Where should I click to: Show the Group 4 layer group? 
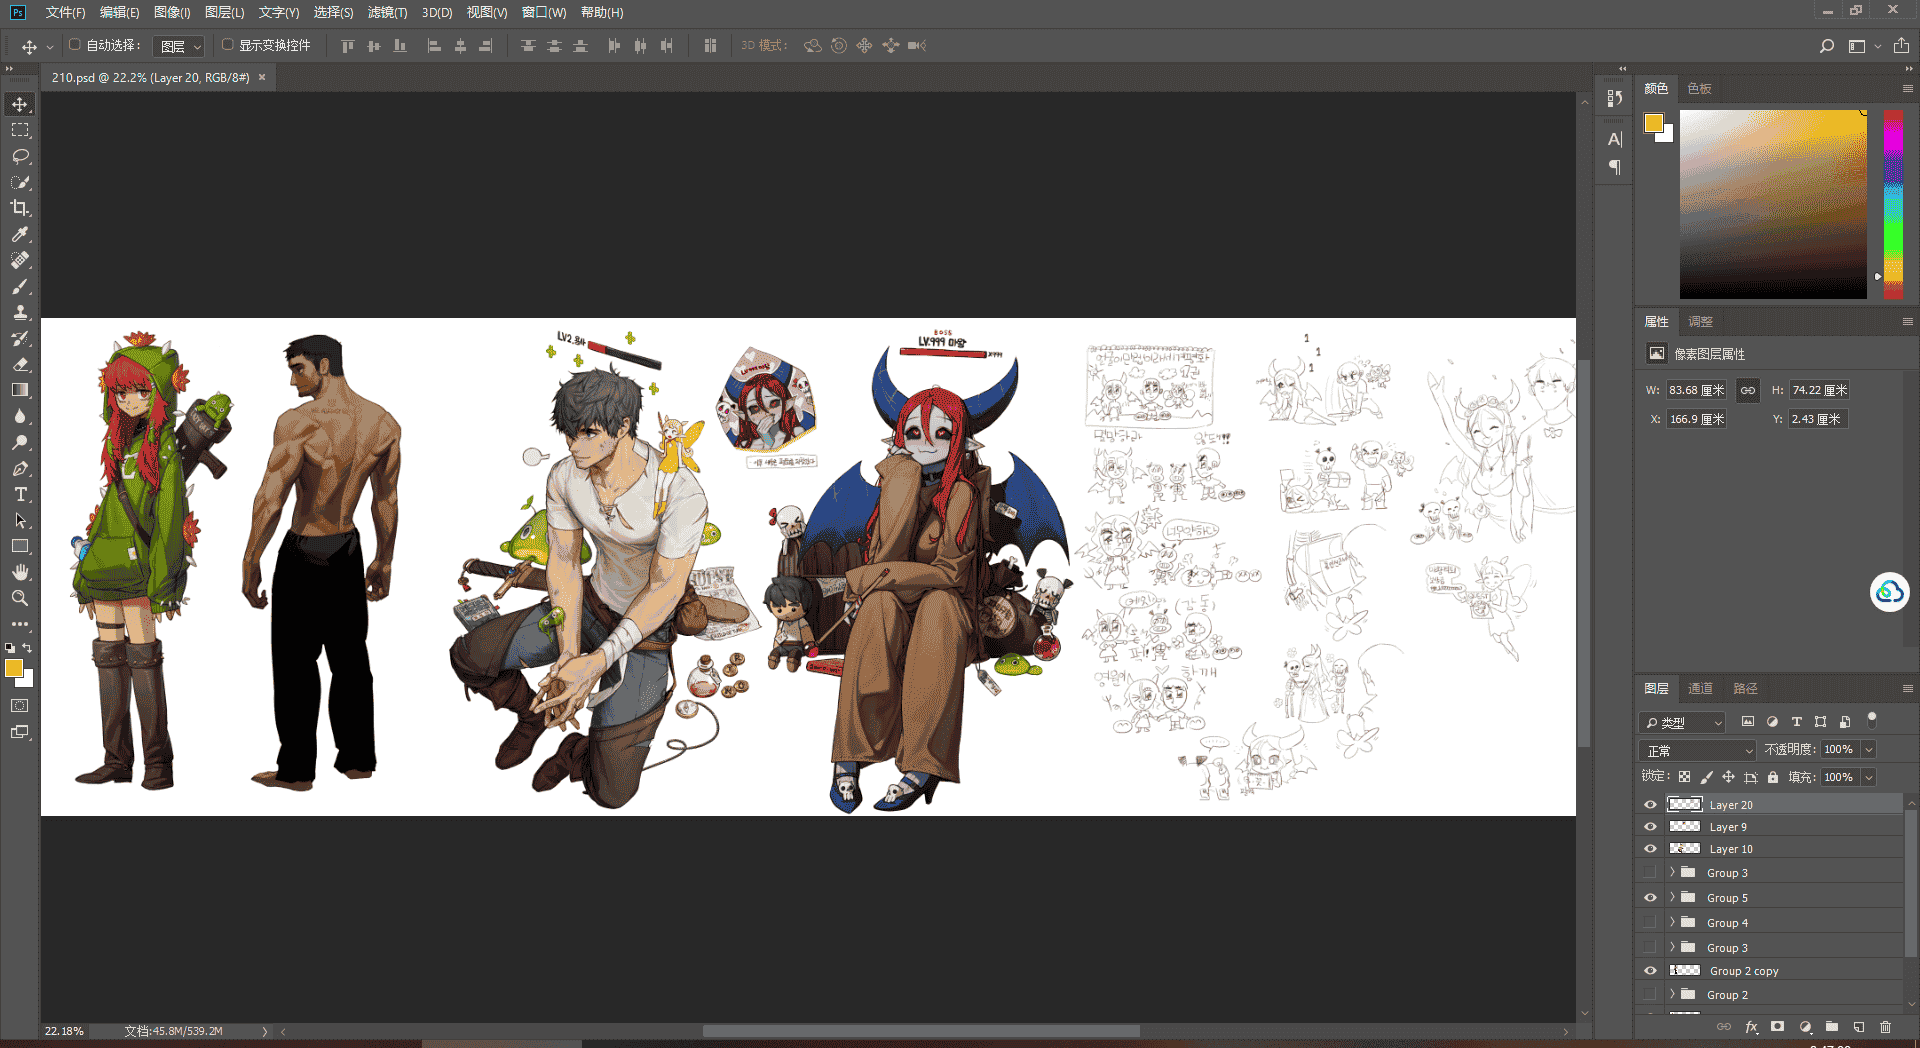[x=1650, y=923]
